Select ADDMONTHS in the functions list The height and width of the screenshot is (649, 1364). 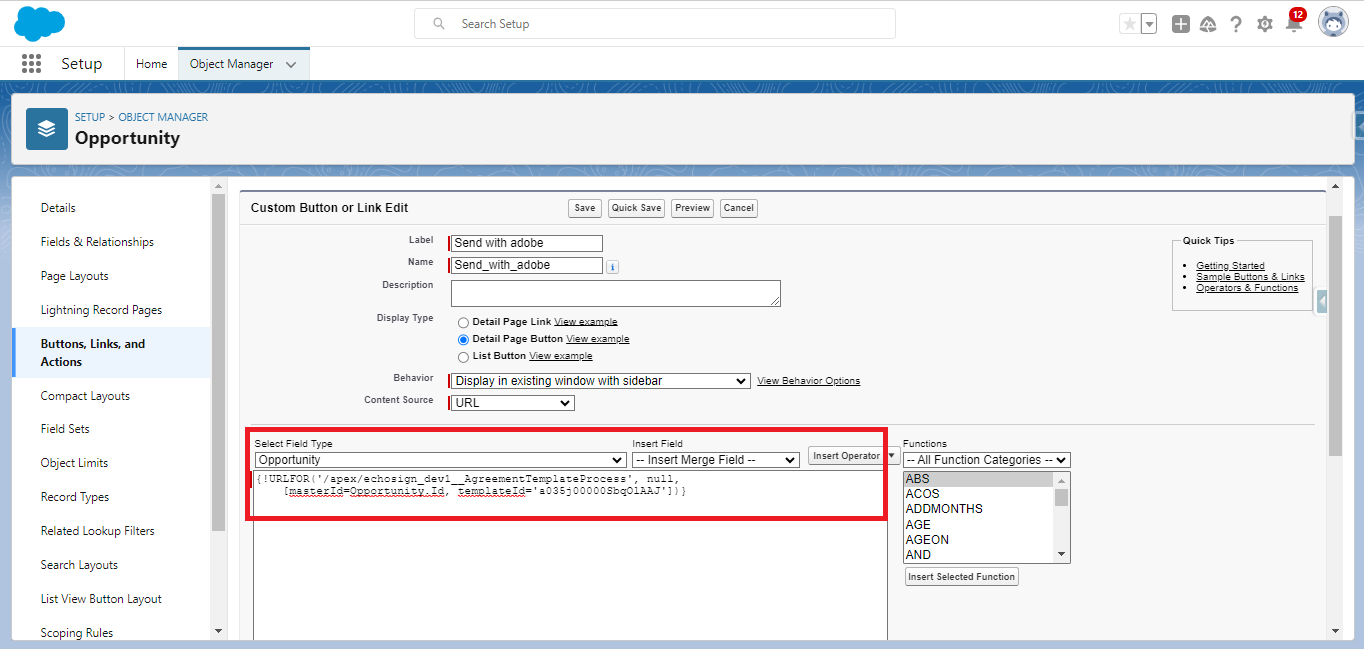(x=979, y=509)
